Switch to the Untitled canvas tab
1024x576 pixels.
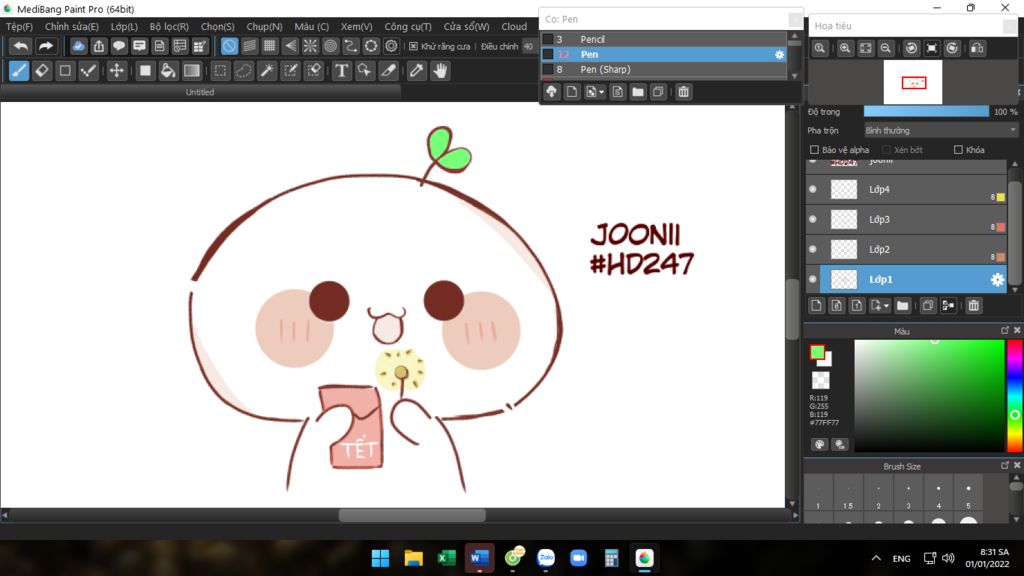click(200, 92)
